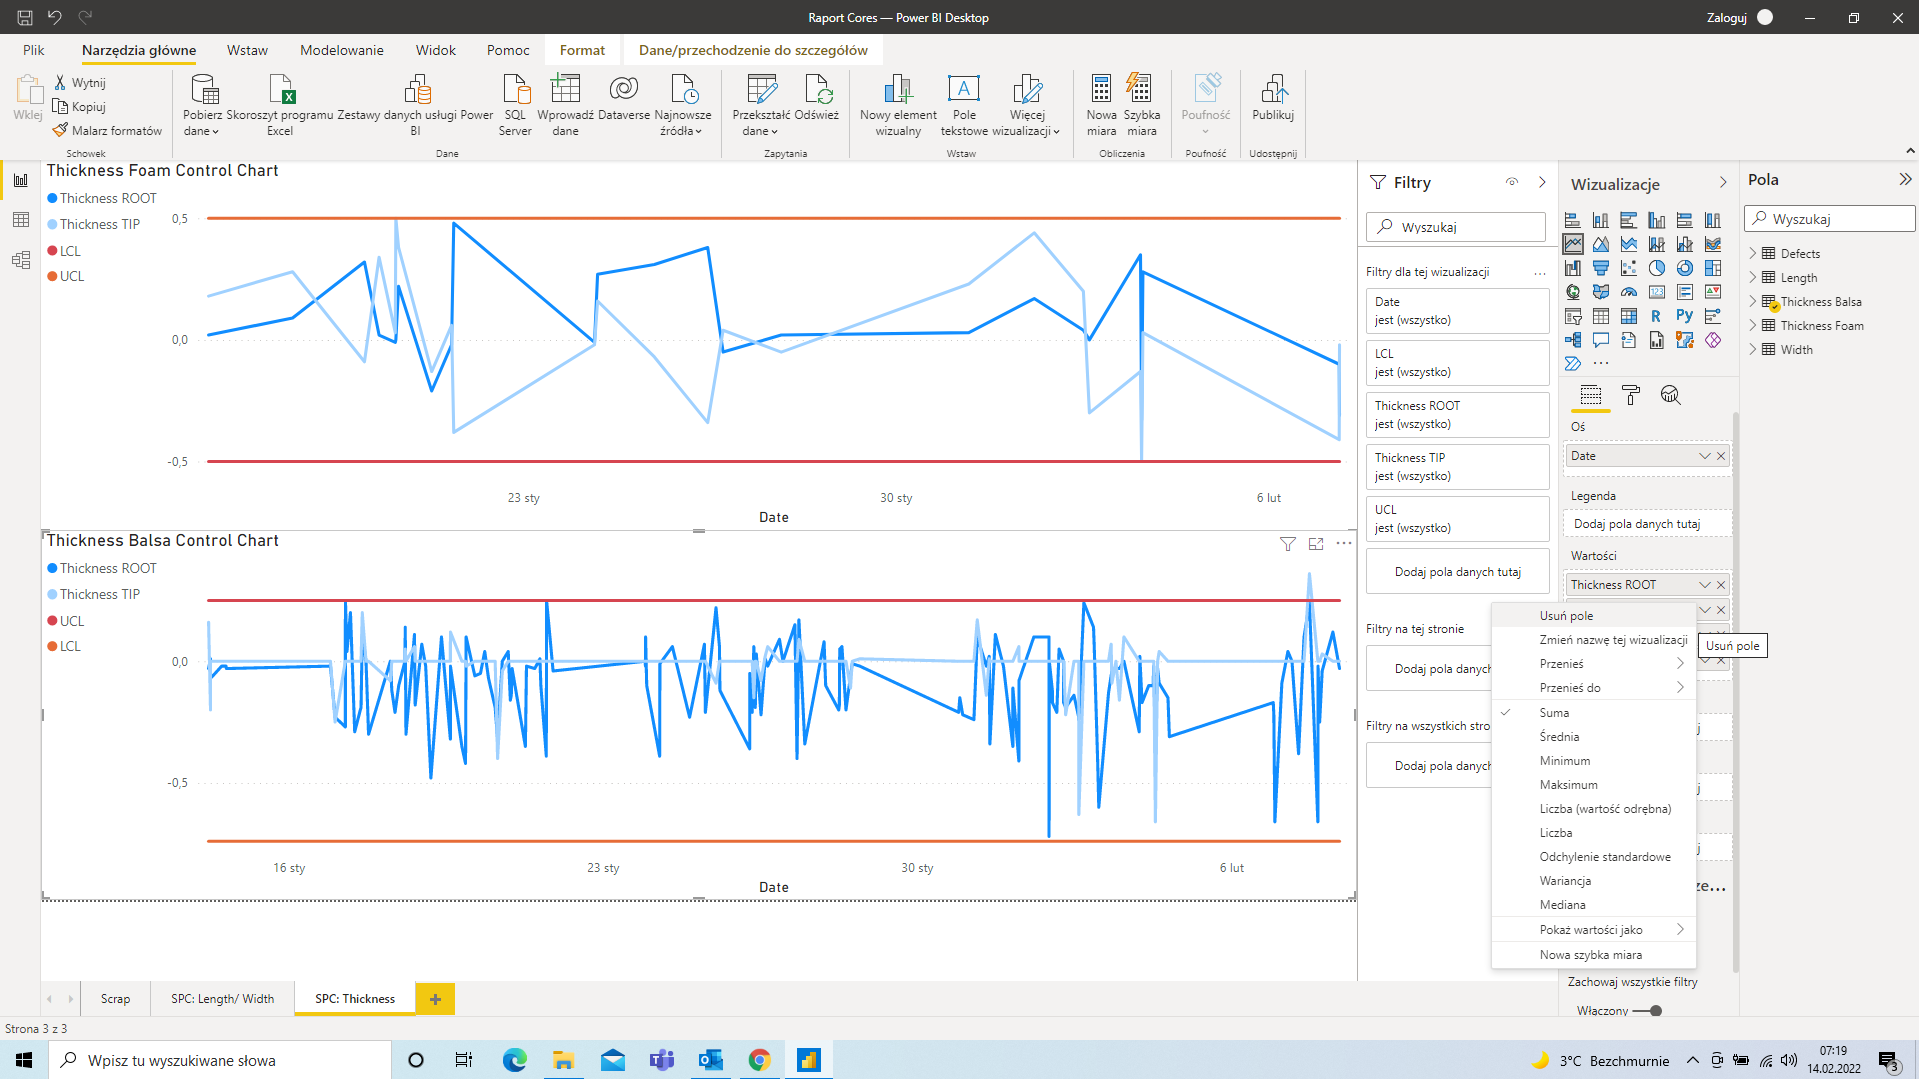Screen dimensions: 1919x1079
Task: Open the Format paint roller tab
Action: click(1631, 395)
